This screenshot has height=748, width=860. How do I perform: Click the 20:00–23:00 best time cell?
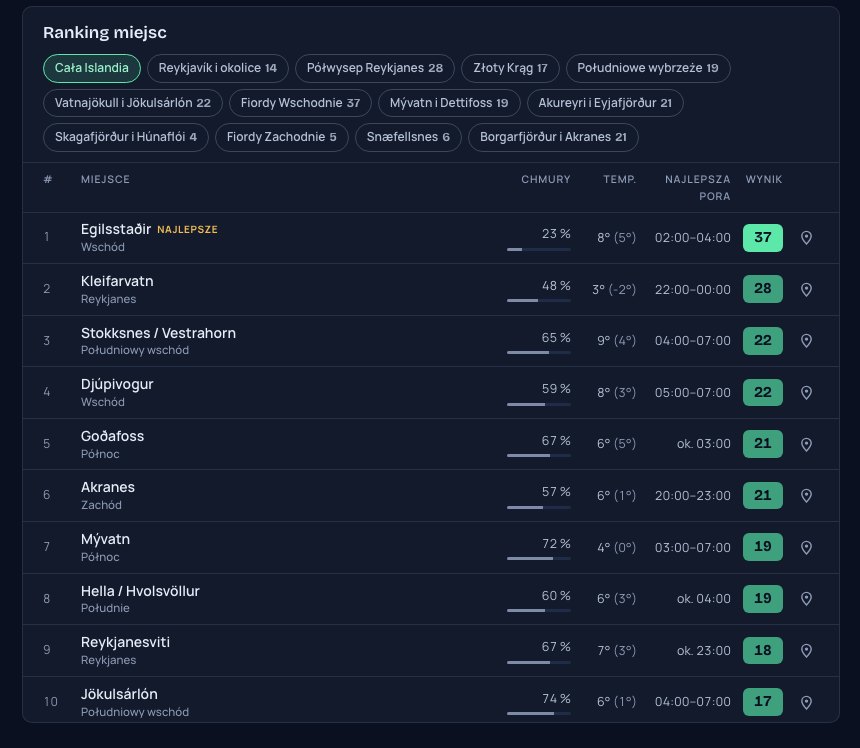tap(692, 495)
